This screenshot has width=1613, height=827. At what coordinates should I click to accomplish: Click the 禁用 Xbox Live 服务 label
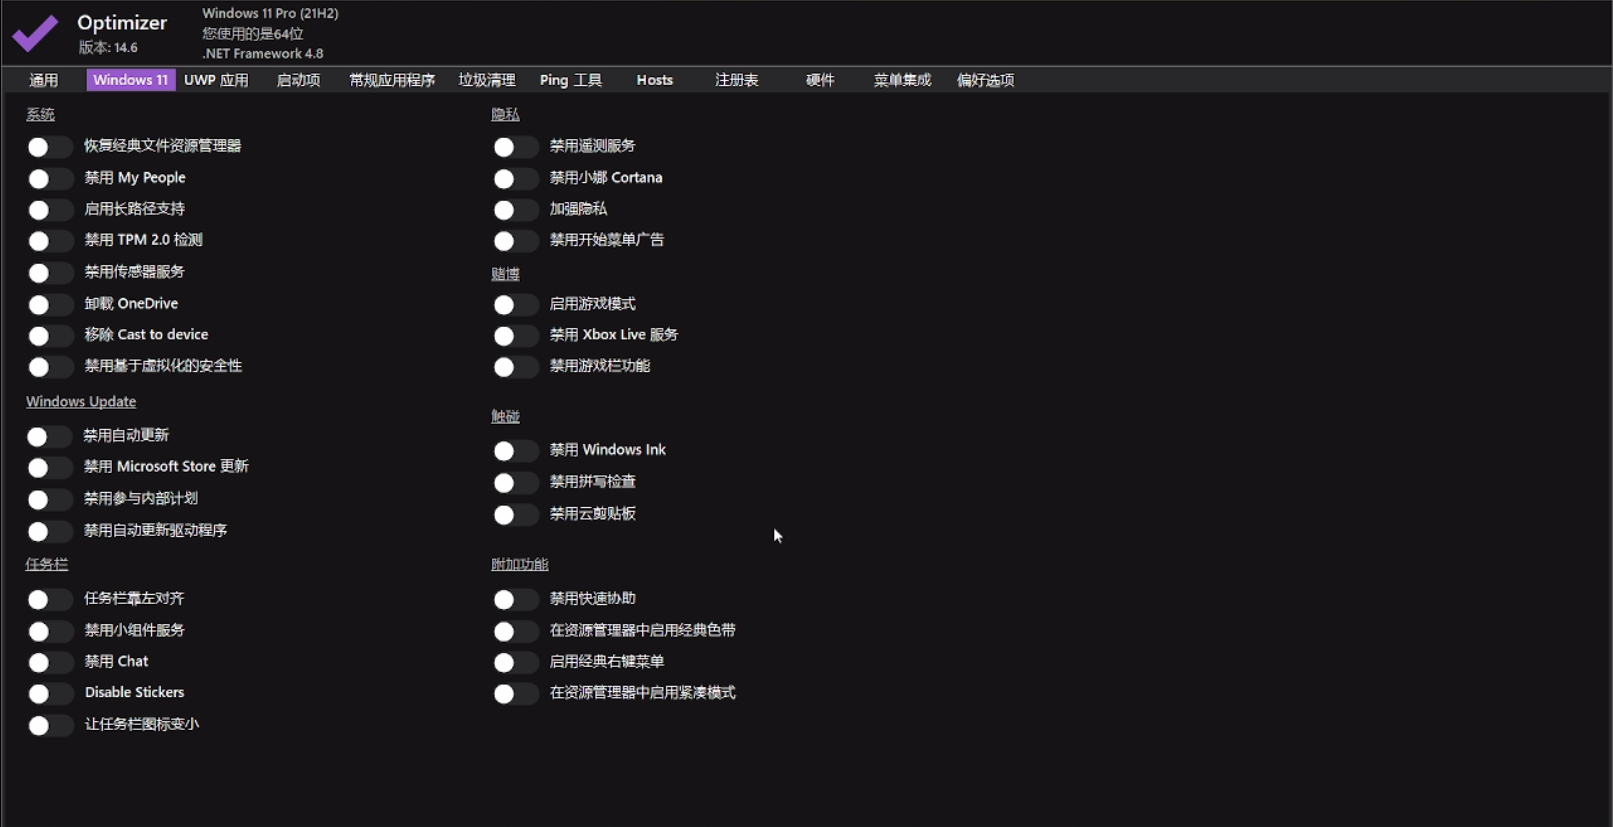614,335
